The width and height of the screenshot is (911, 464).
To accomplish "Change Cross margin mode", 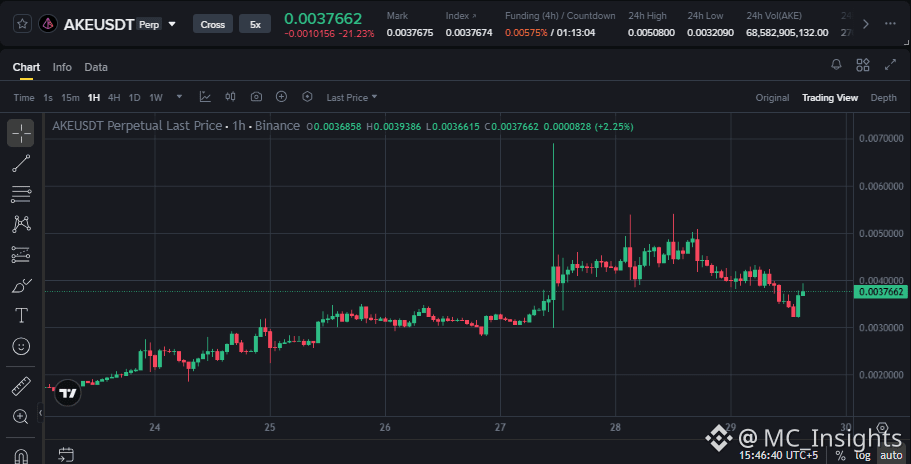I will (213, 24).
